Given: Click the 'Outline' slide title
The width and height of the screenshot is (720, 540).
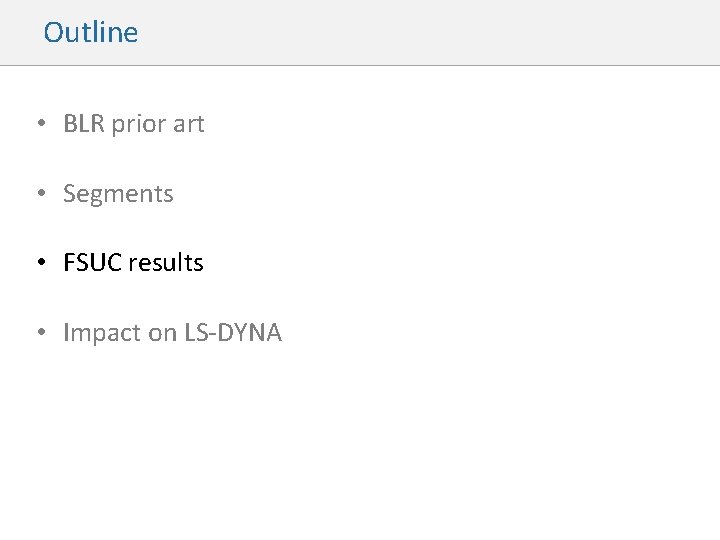Looking at the screenshot, I should (x=91, y=32).
